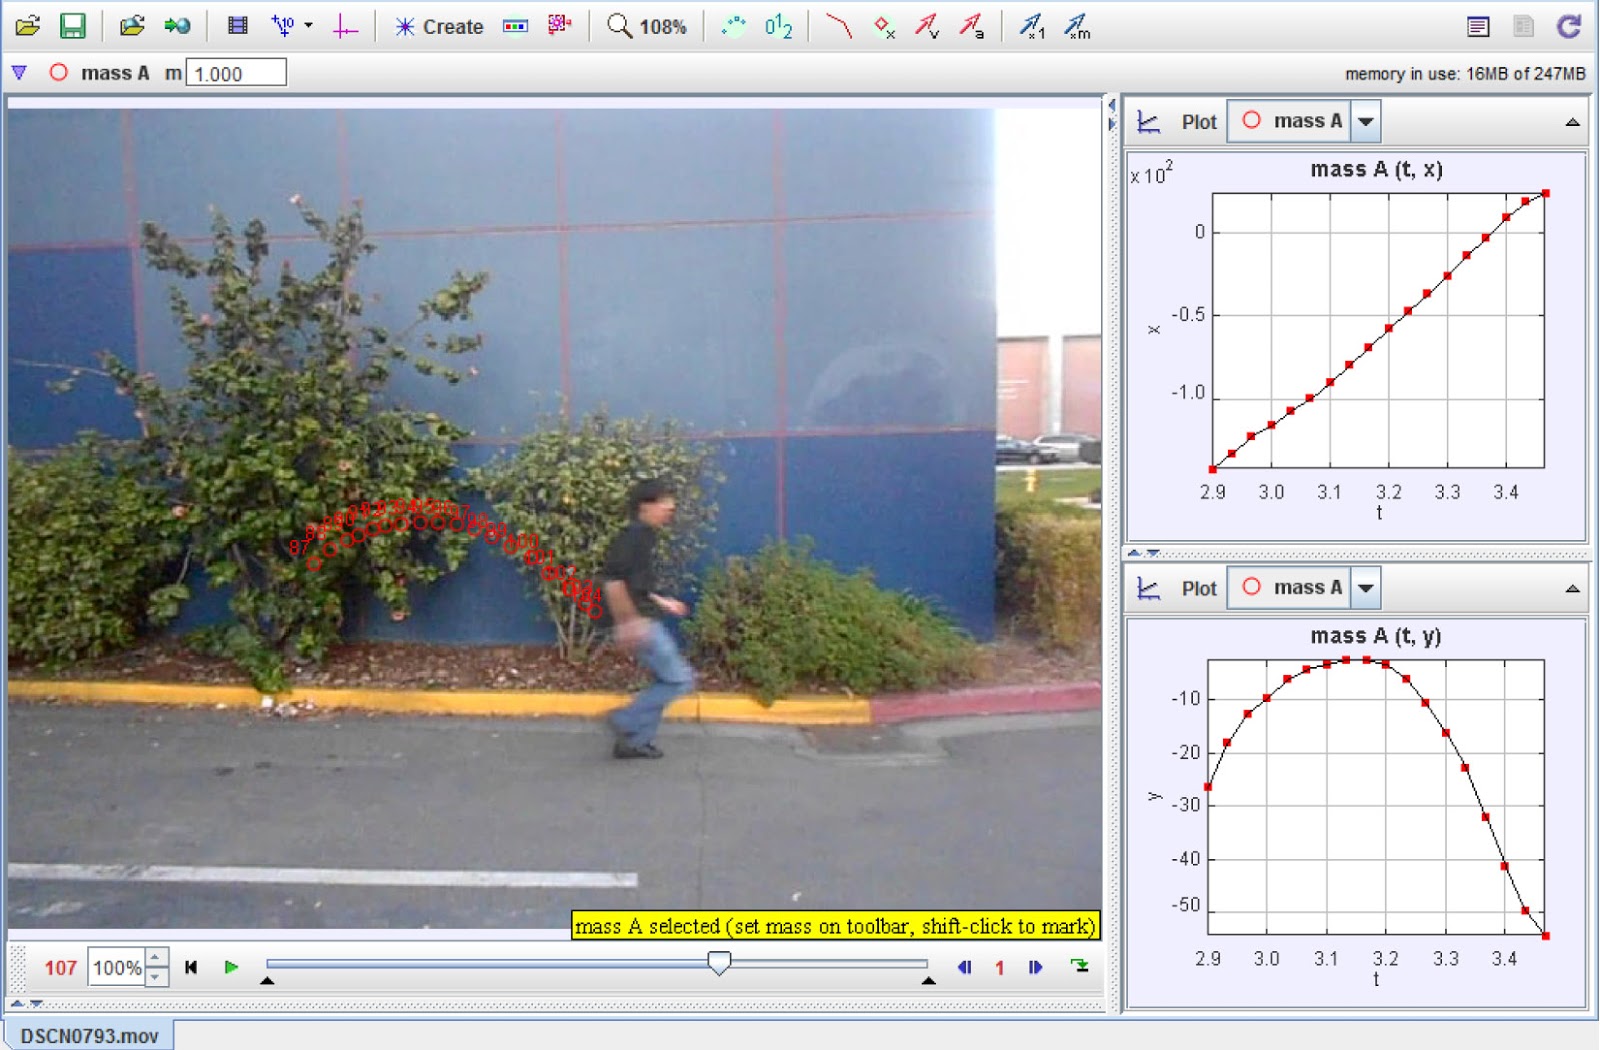The image size is (1600, 1050).
Task: Select the mass value field showing 1.000
Action: click(237, 72)
